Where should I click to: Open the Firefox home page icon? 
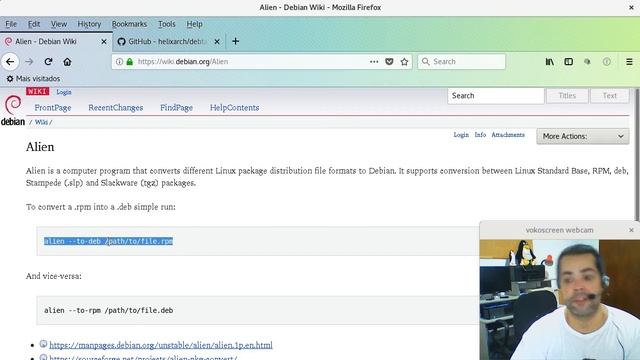click(x=67, y=62)
